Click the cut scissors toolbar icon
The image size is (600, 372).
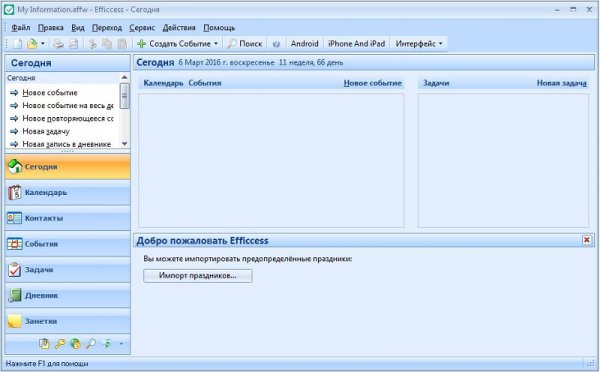click(93, 44)
